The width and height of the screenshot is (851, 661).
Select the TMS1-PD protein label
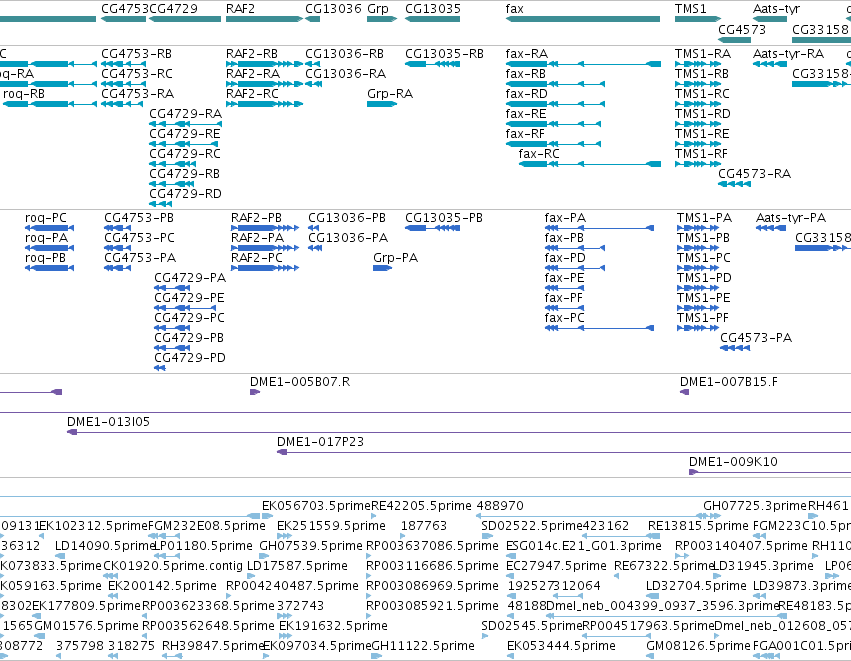[x=704, y=278]
